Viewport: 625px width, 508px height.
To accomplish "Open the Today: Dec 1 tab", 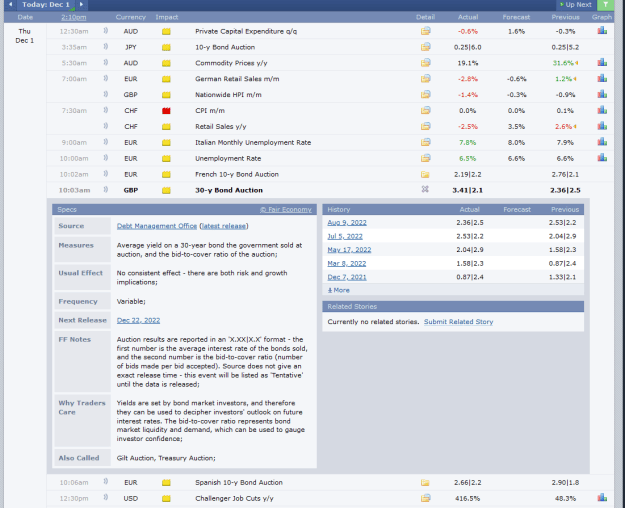I will (46, 5).
